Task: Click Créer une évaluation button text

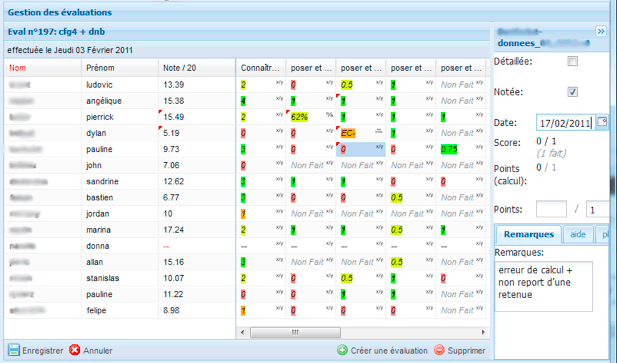Action: pyautogui.click(x=389, y=350)
